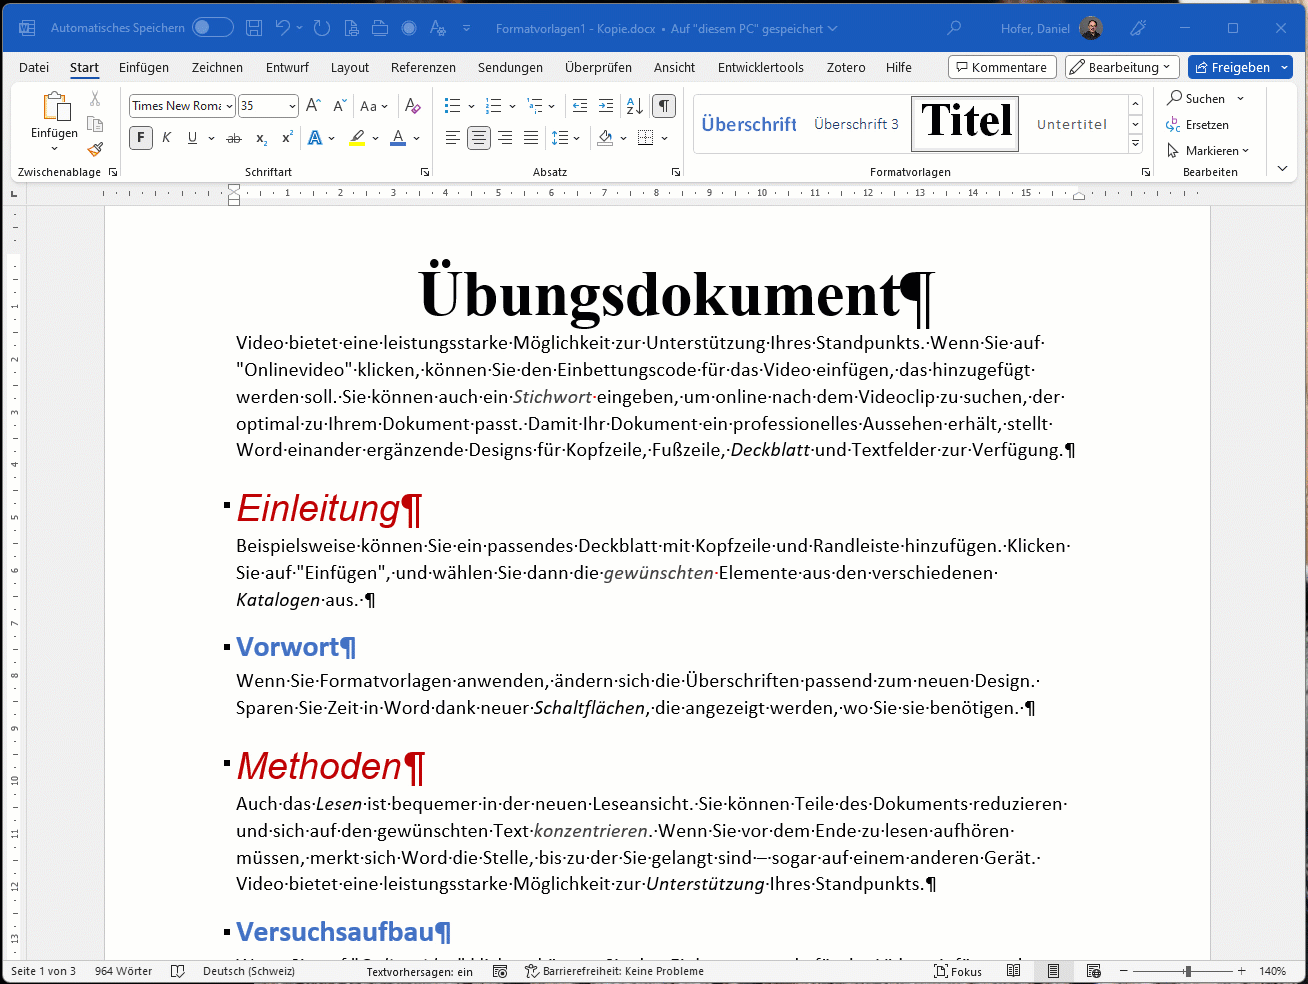
Task: Apply strikethrough formatting icon
Action: pyautogui.click(x=234, y=138)
